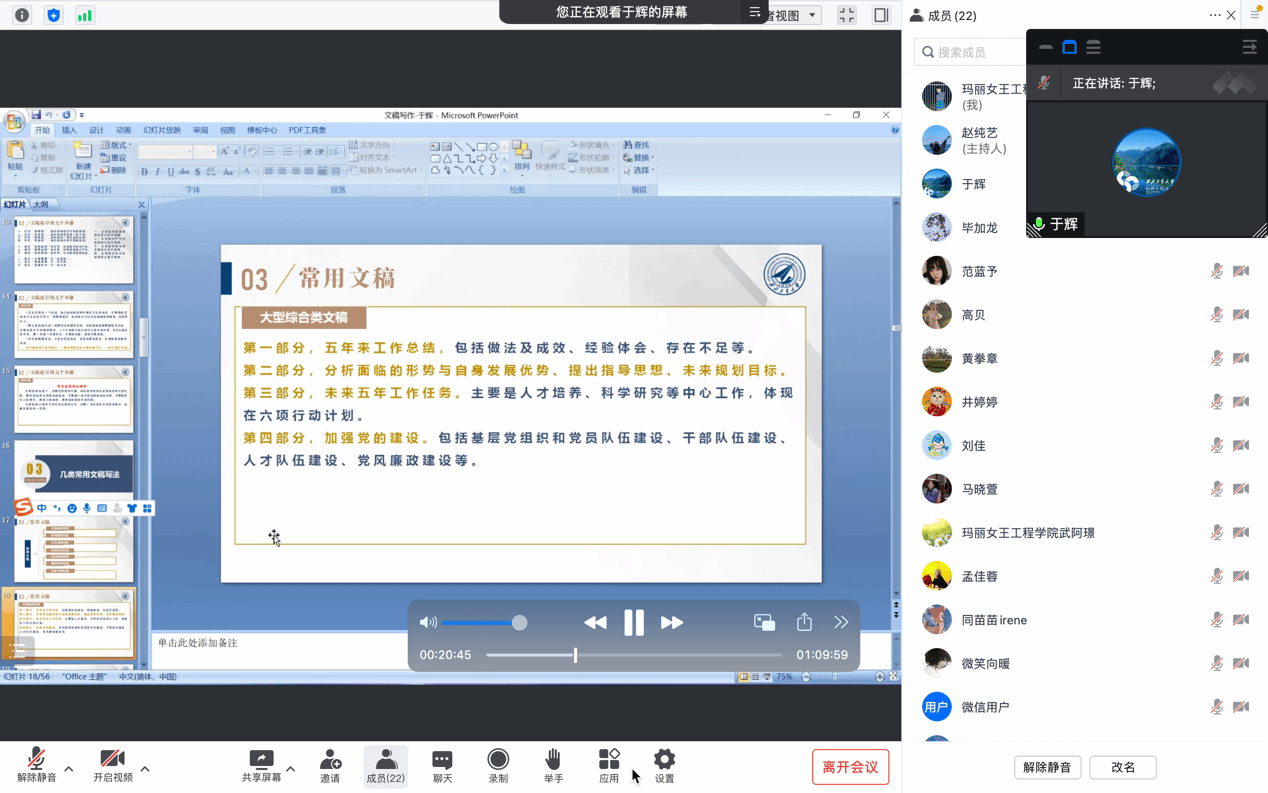The image size is (1268, 793).
Task: Open the Share Screen option
Action: pyautogui.click(x=261, y=766)
